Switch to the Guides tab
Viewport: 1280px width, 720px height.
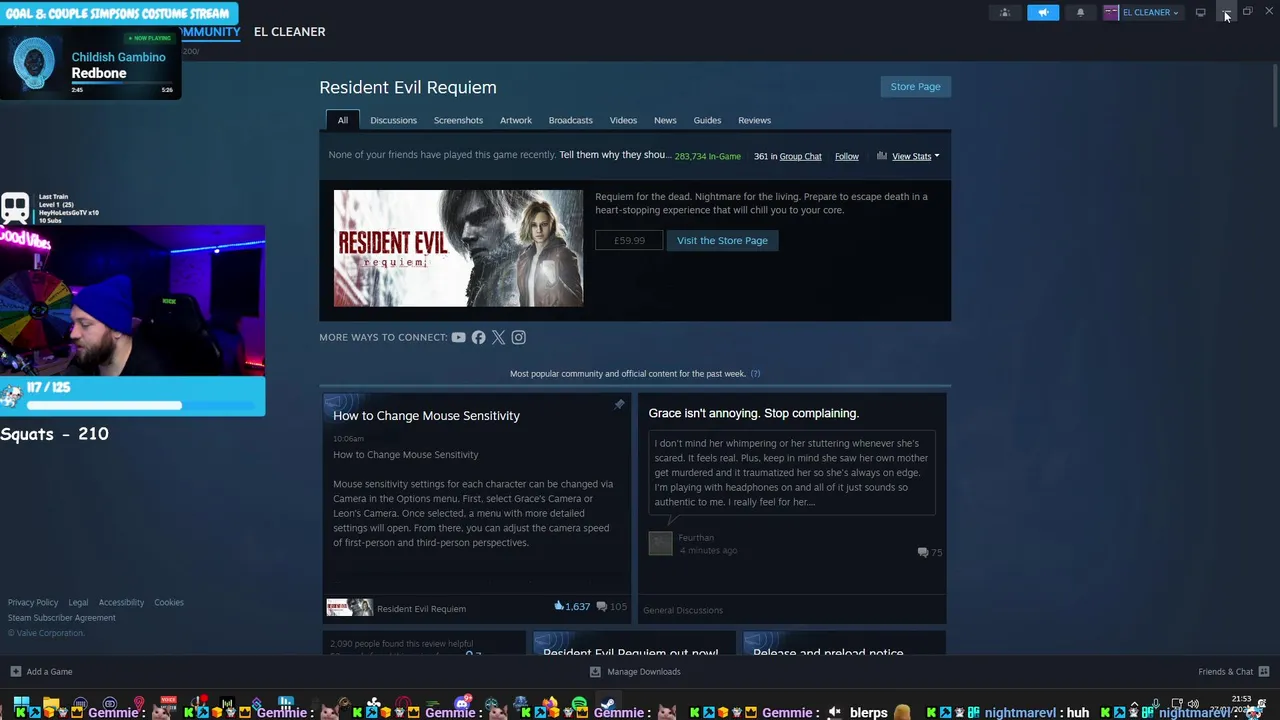[x=707, y=120]
